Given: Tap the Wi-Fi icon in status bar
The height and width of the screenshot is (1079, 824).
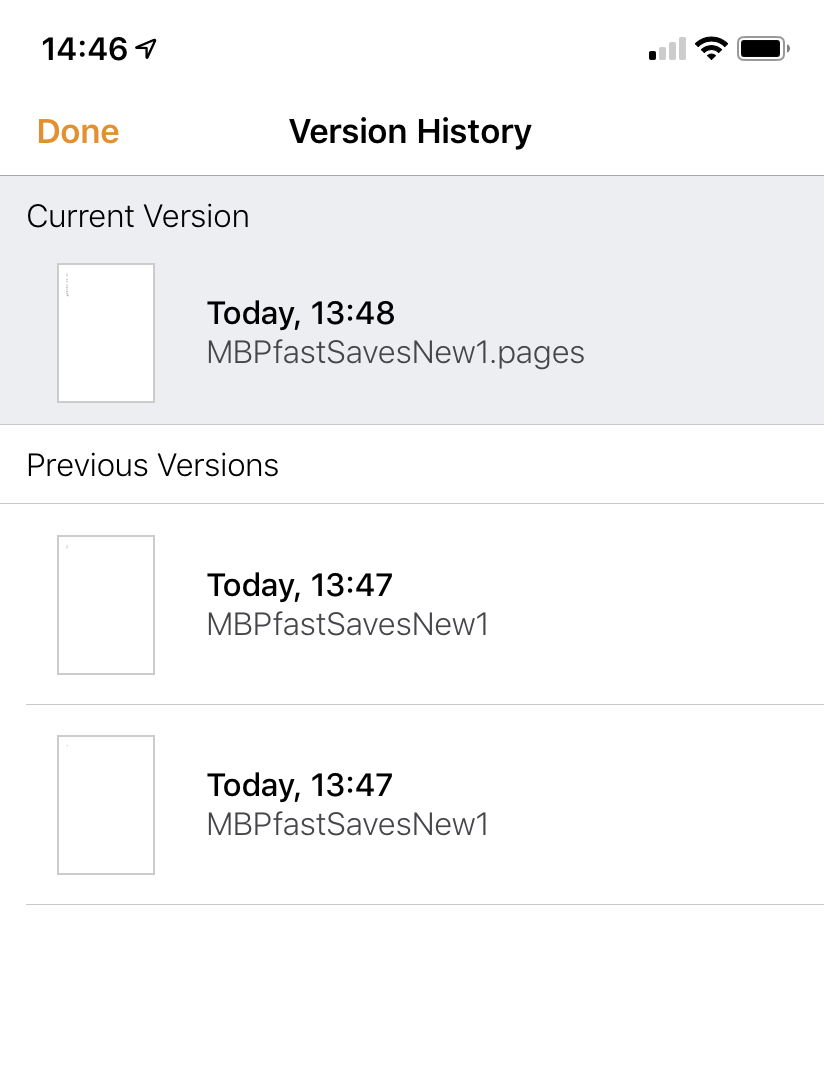Looking at the screenshot, I should (711, 48).
